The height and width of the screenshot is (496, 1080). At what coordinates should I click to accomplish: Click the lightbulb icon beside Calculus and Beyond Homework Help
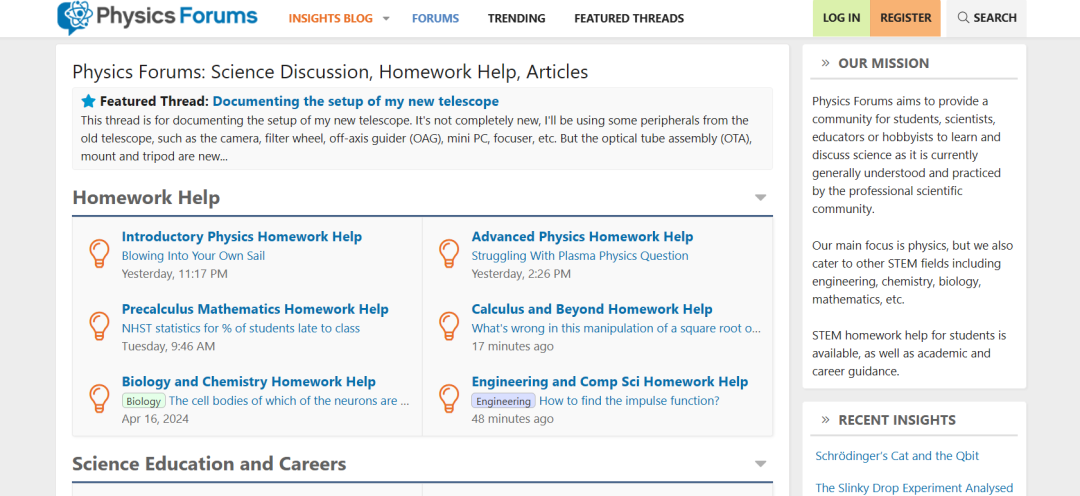pyautogui.click(x=449, y=326)
